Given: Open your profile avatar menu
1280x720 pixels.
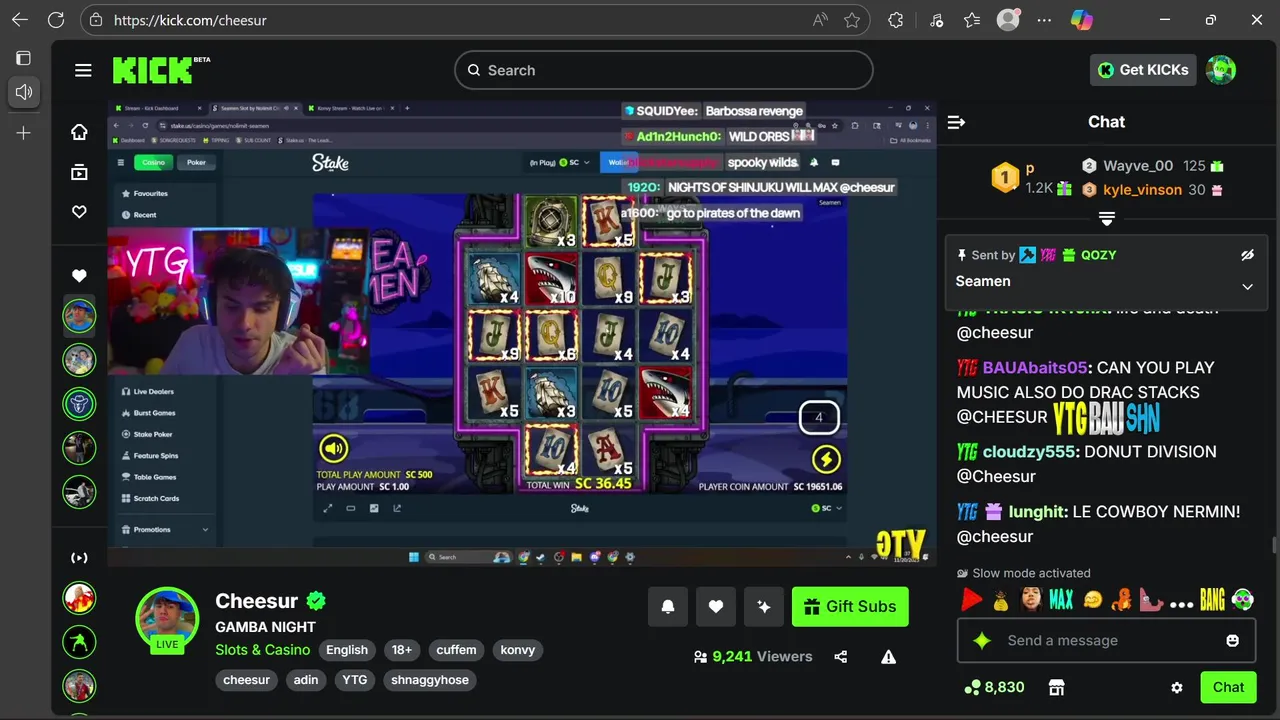Looking at the screenshot, I should coord(1221,70).
